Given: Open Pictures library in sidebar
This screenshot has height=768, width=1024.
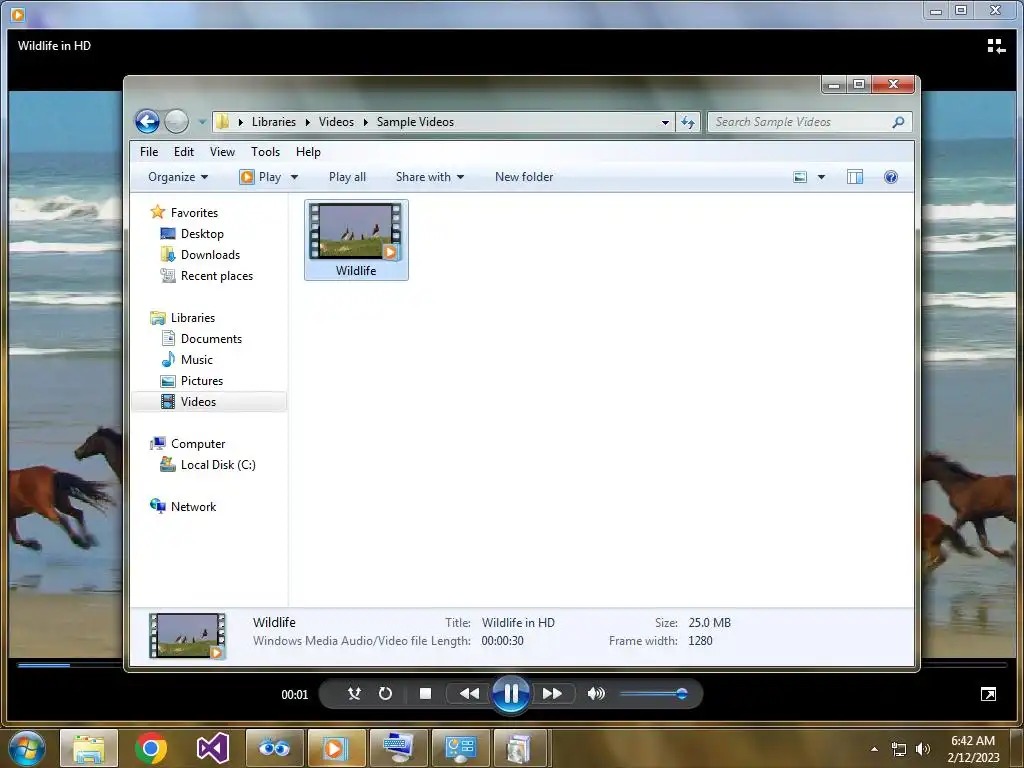Looking at the screenshot, I should pos(202,381).
